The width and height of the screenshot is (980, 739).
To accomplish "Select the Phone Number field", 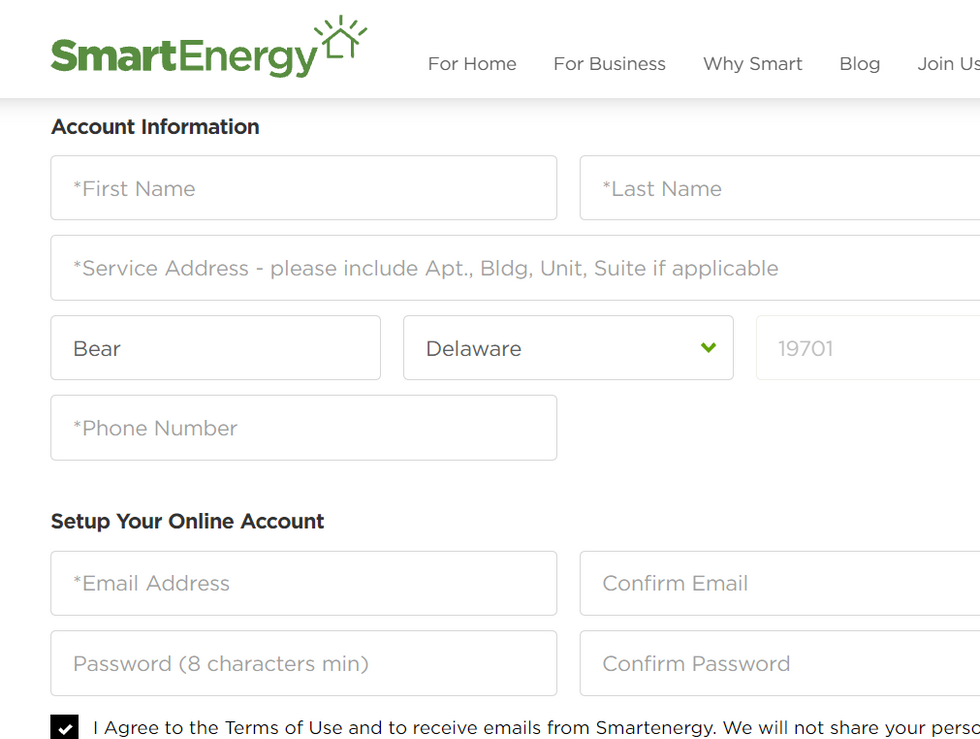I will click(x=304, y=428).
